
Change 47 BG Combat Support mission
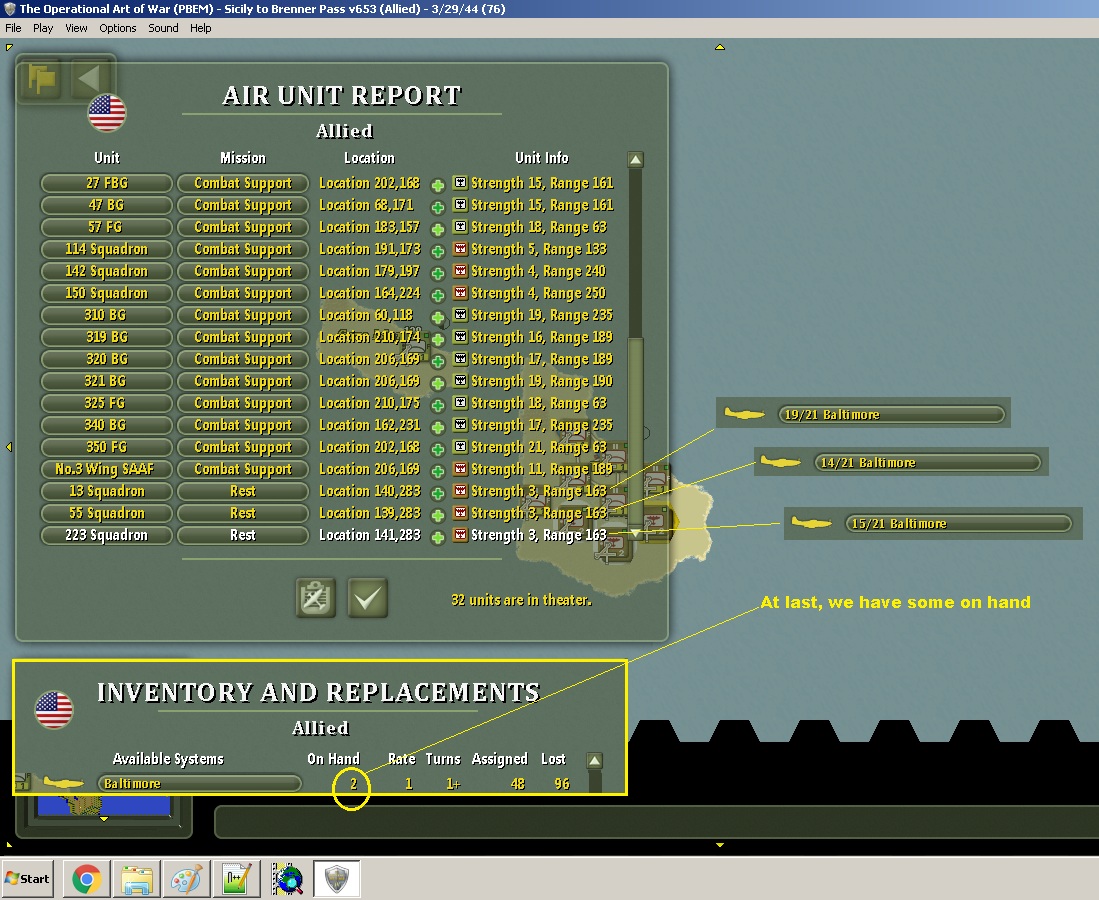click(243, 205)
